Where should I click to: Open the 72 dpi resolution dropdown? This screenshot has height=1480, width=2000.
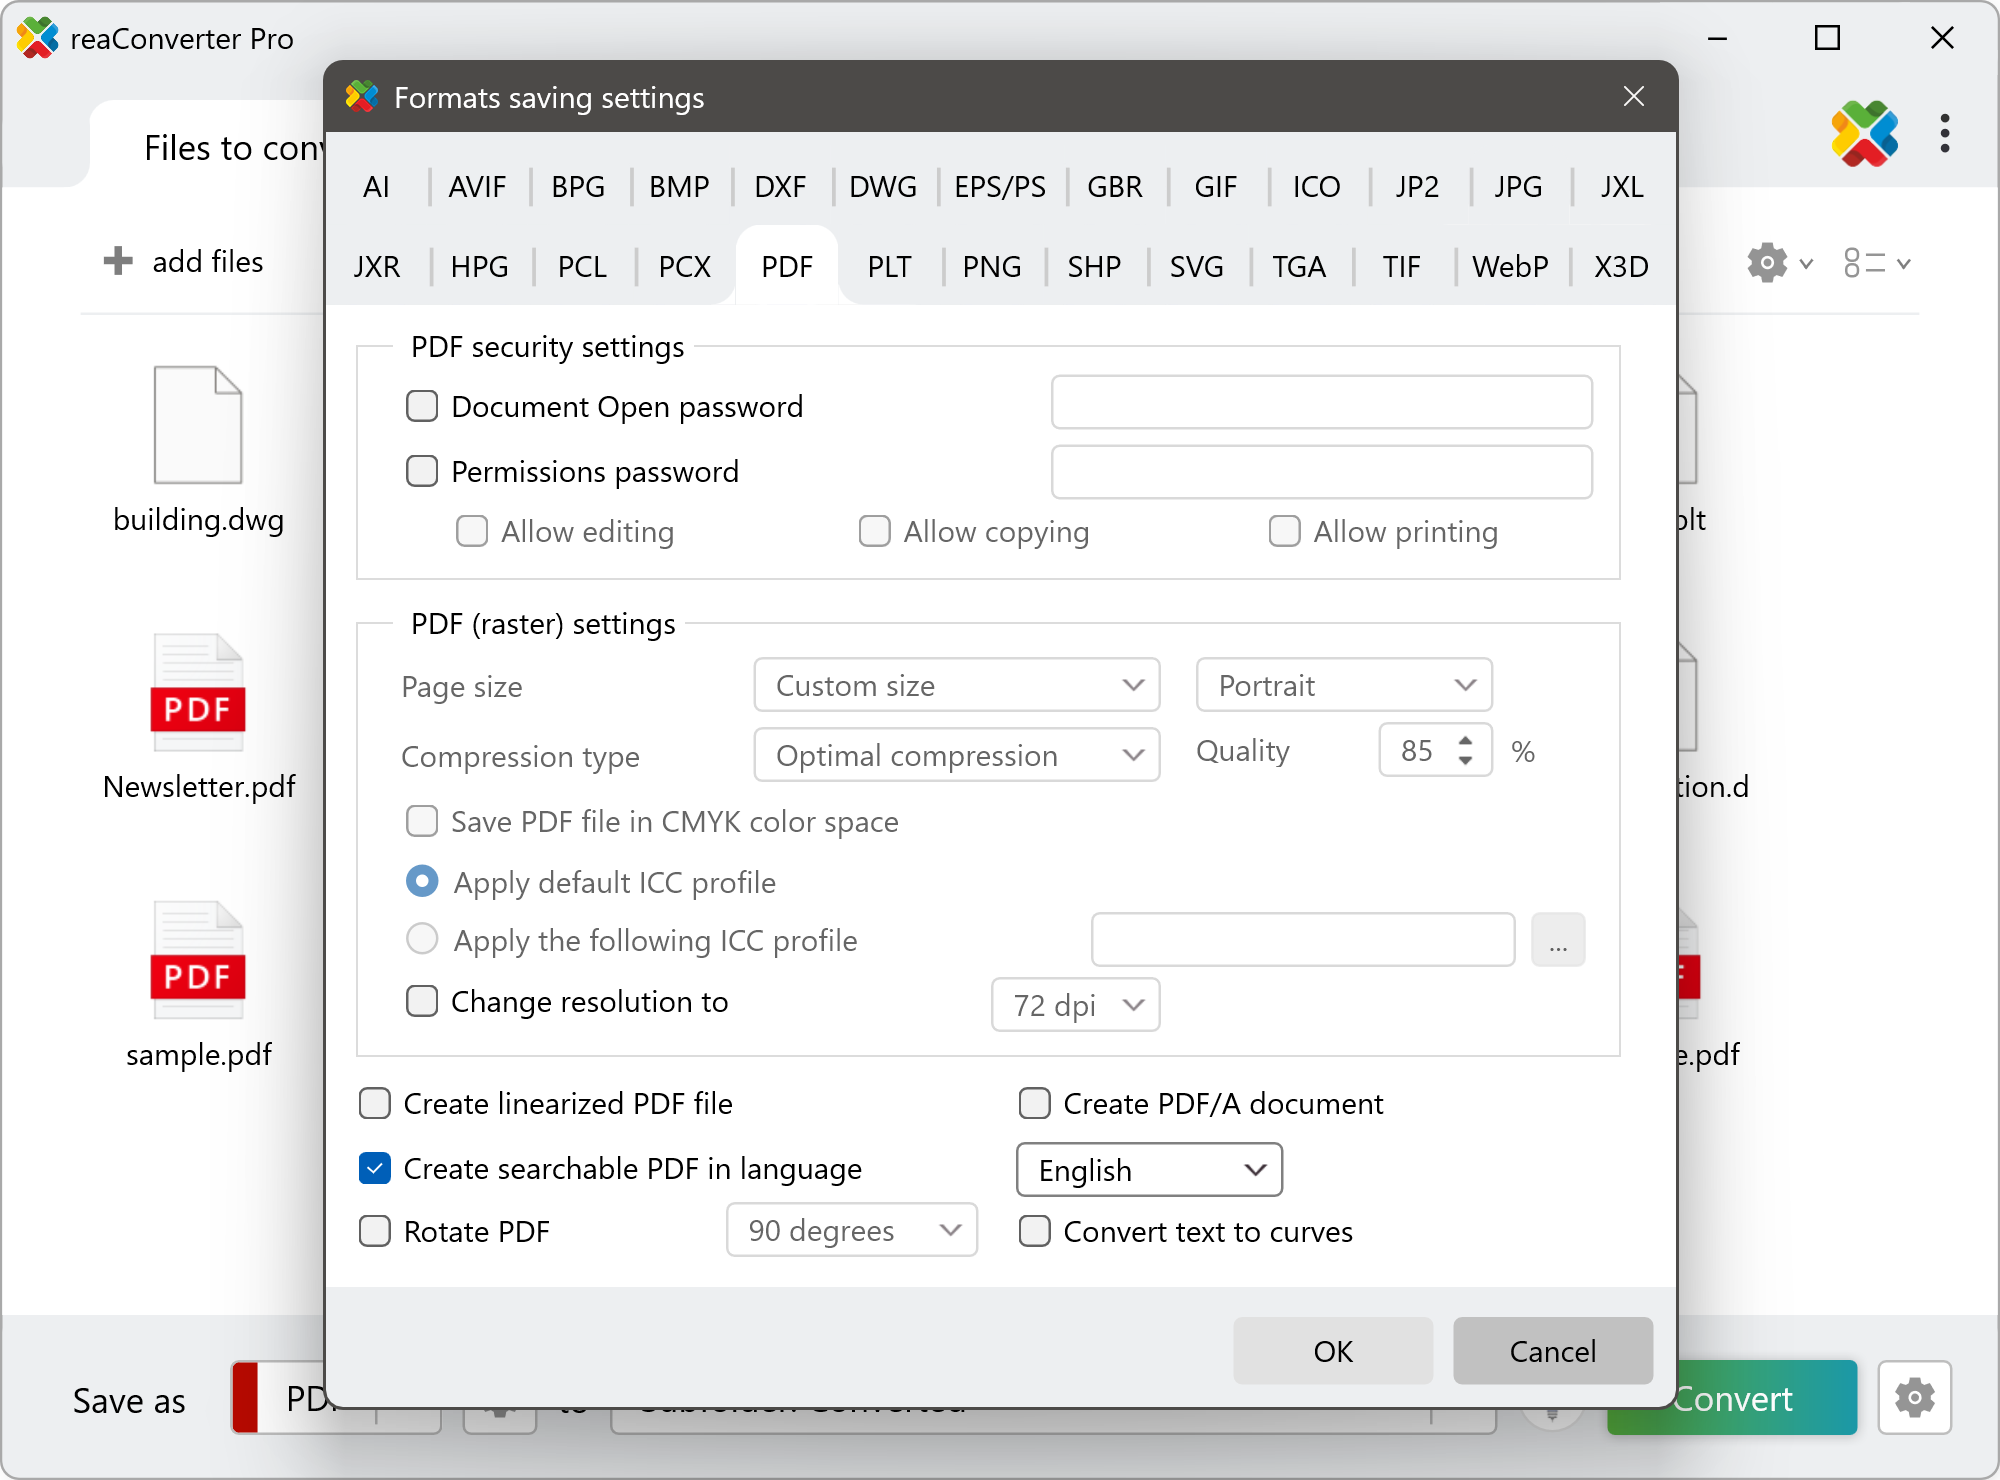tap(1075, 1005)
